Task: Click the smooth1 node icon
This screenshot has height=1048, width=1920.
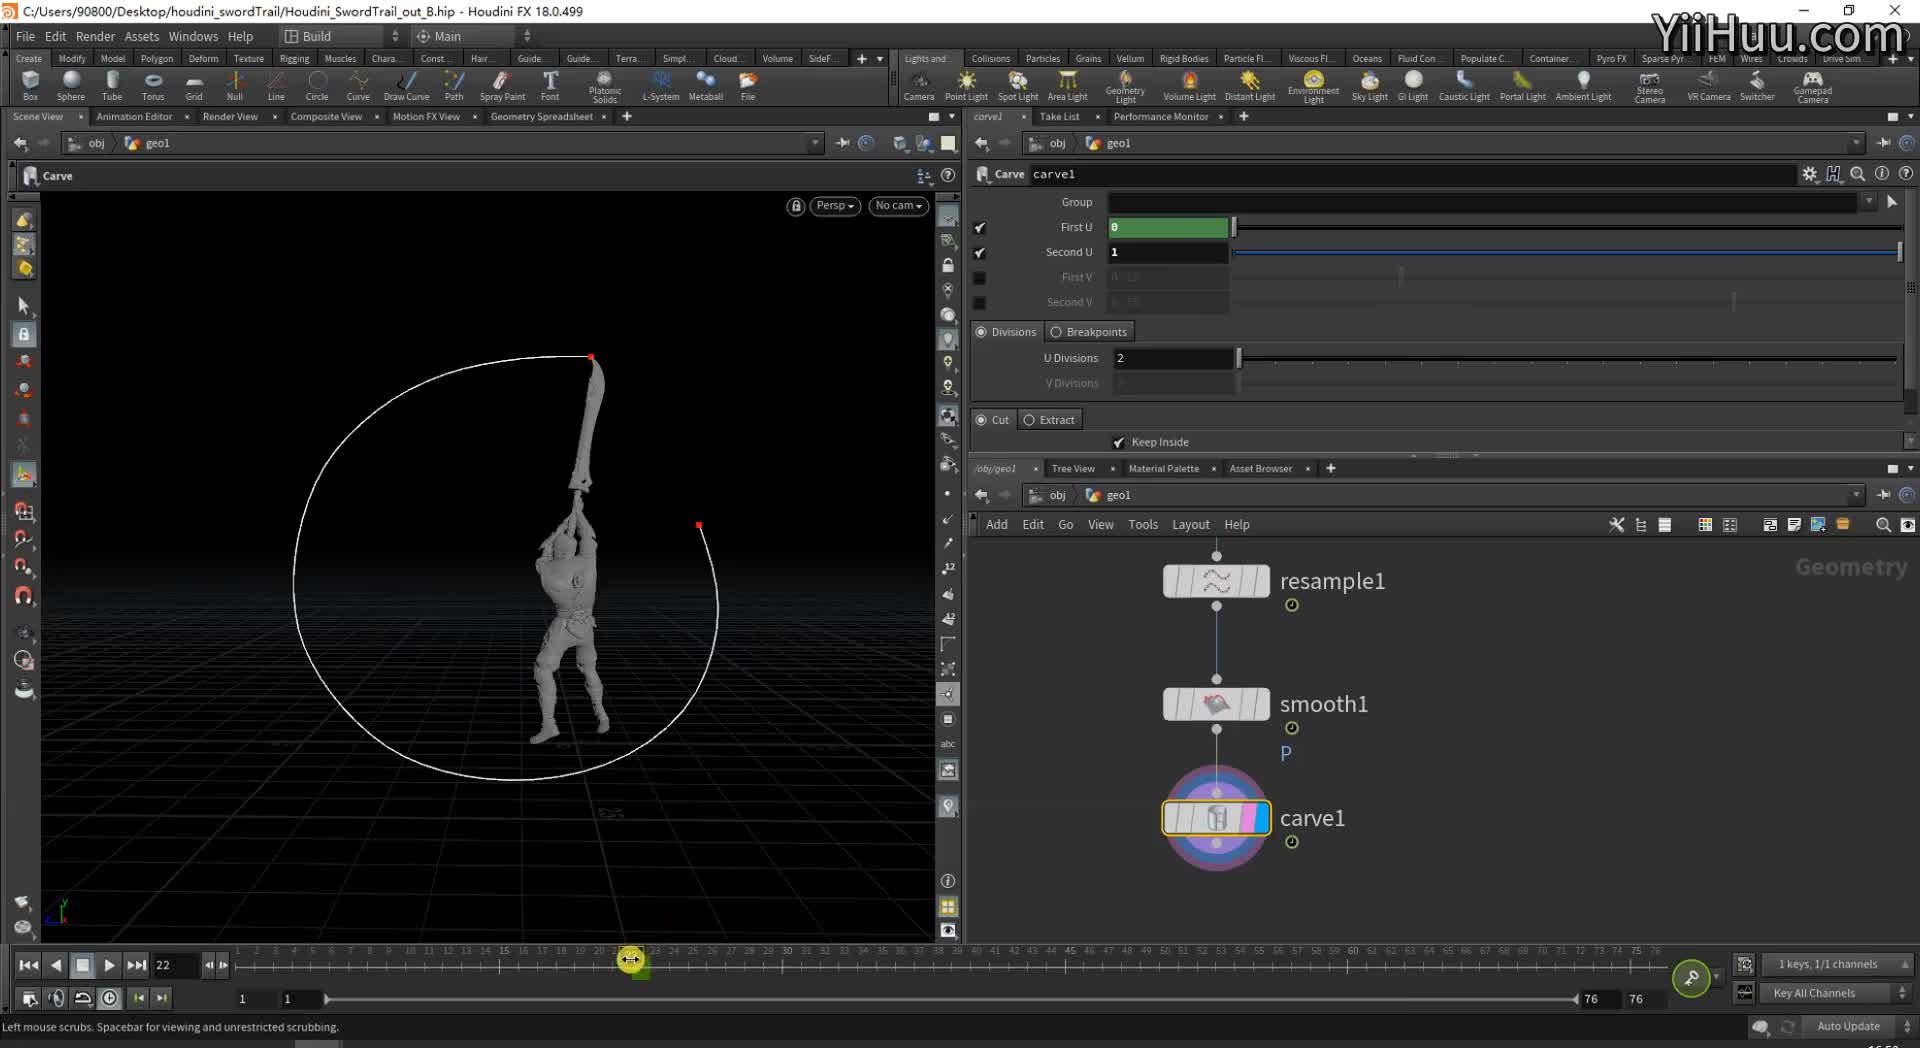Action: click(1216, 704)
